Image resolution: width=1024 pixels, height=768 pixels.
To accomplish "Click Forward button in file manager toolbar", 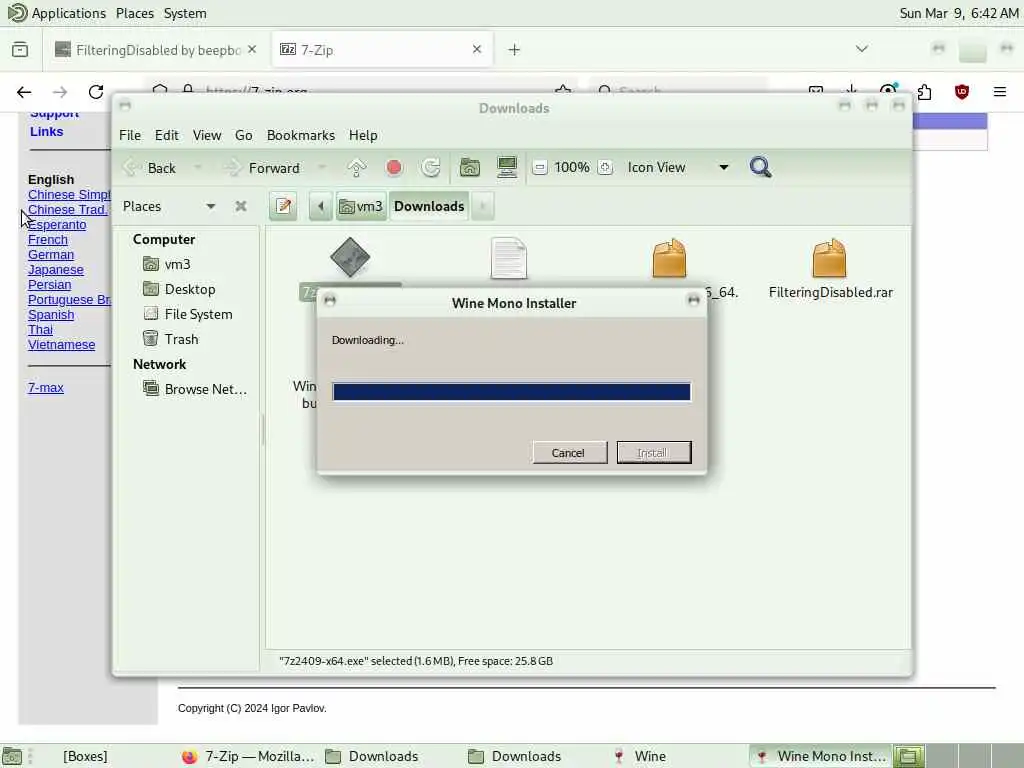I will tap(263, 168).
